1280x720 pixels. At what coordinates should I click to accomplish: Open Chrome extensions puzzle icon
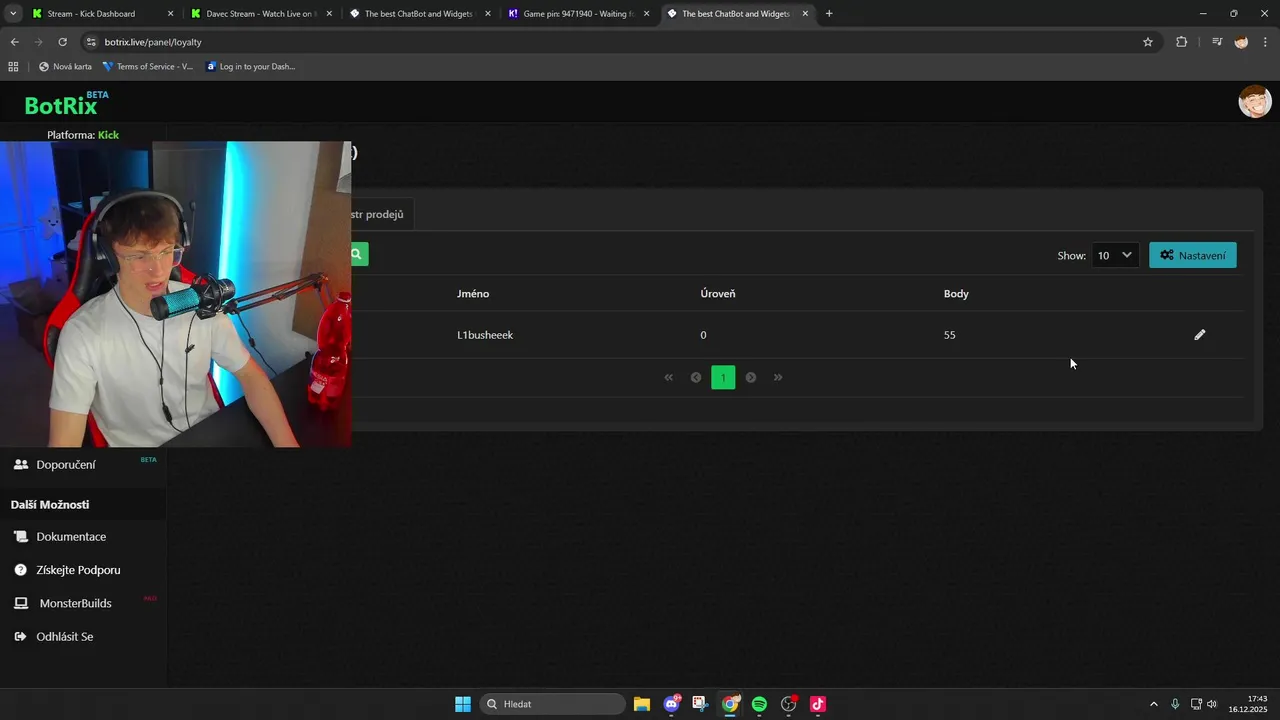[x=1181, y=42]
